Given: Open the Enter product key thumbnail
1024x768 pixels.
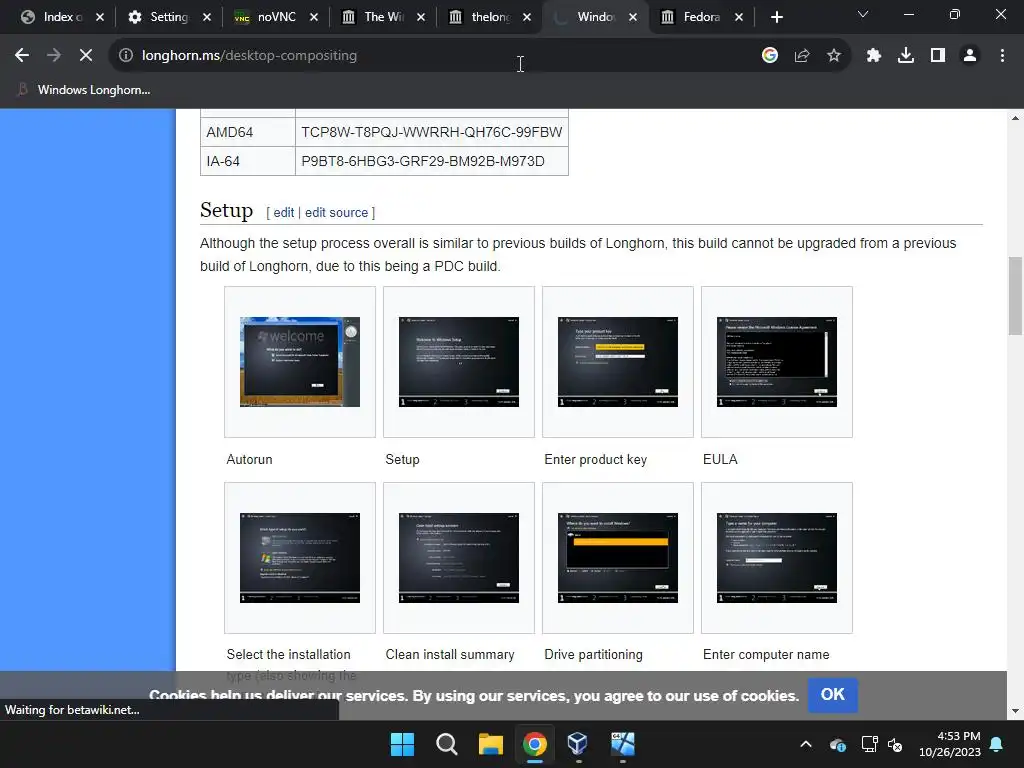Looking at the screenshot, I should (618, 362).
